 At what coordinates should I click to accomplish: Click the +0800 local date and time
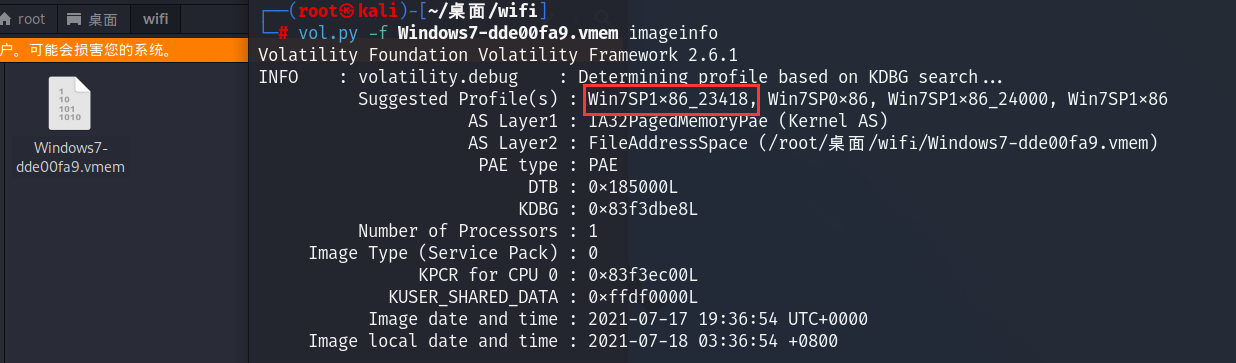click(718, 341)
